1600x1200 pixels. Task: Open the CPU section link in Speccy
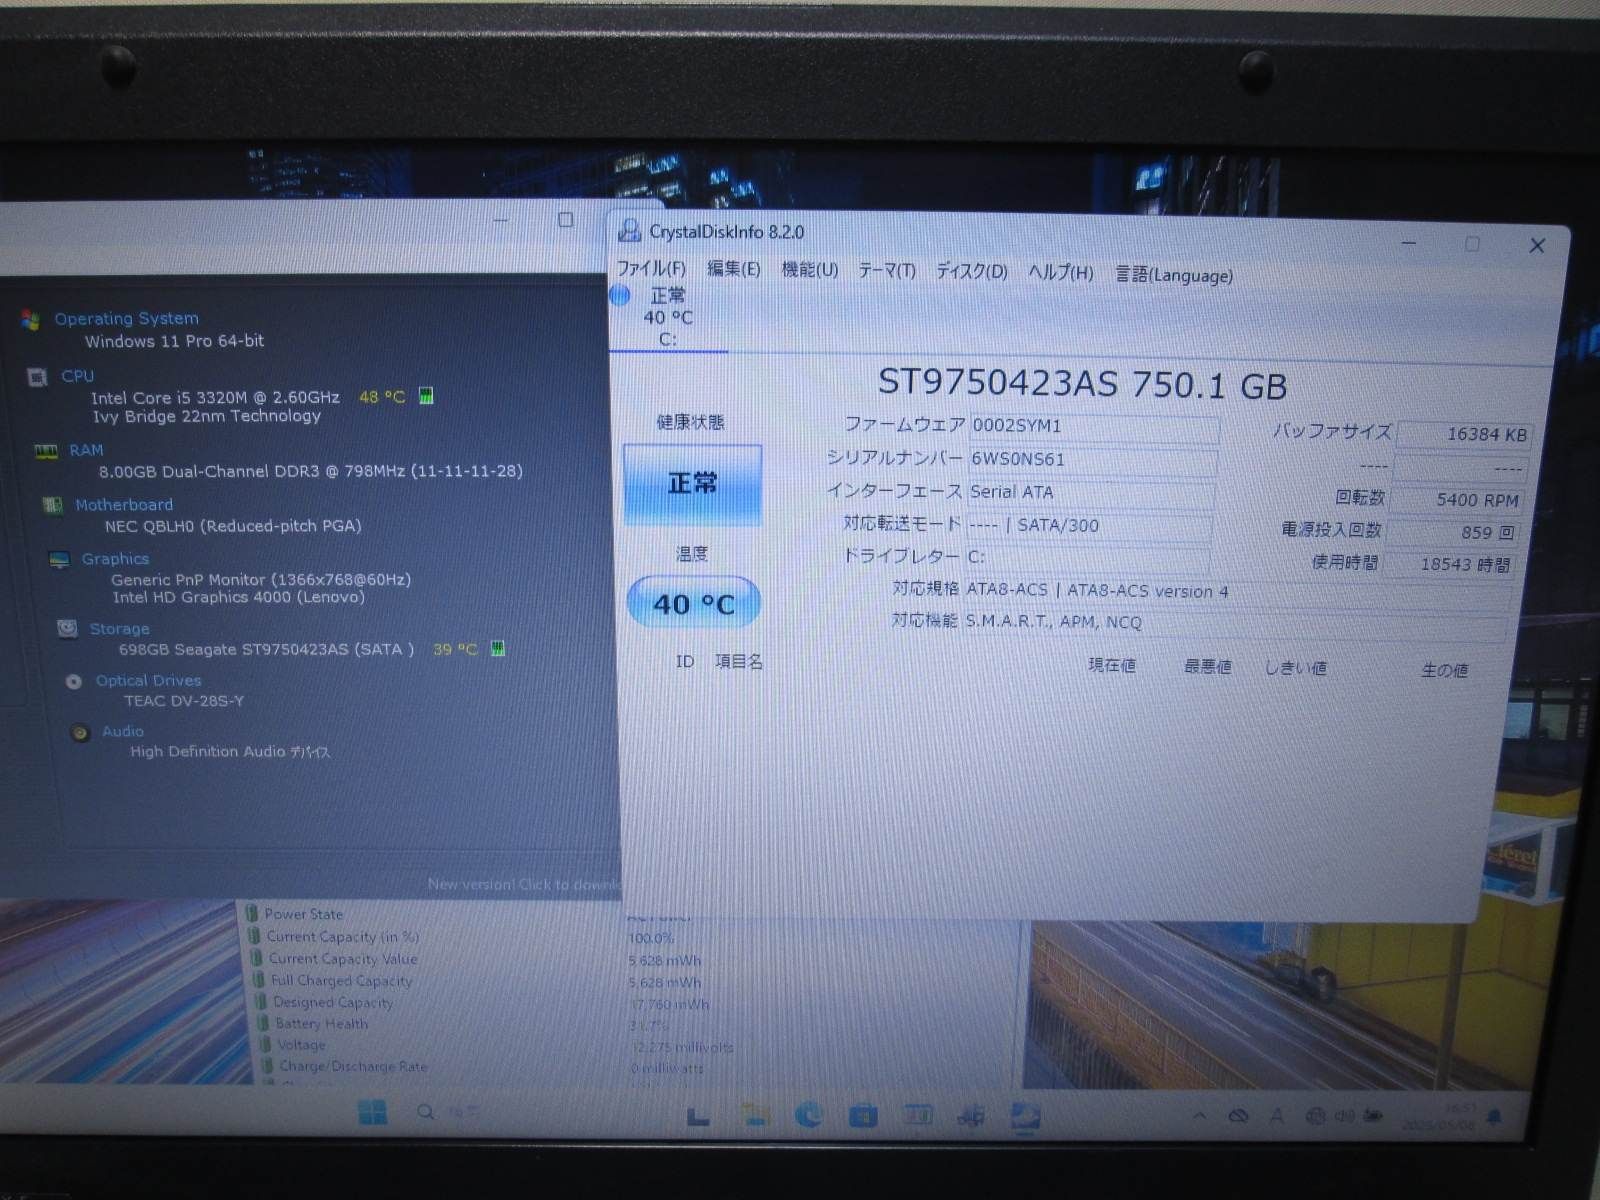[x=77, y=376]
